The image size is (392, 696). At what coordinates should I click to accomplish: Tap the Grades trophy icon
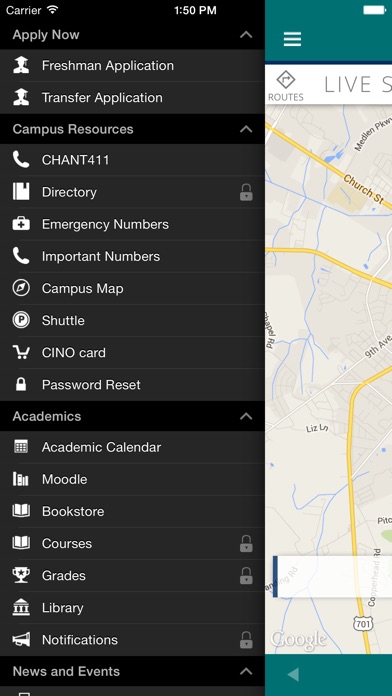pyautogui.click(x=21, y=575)
